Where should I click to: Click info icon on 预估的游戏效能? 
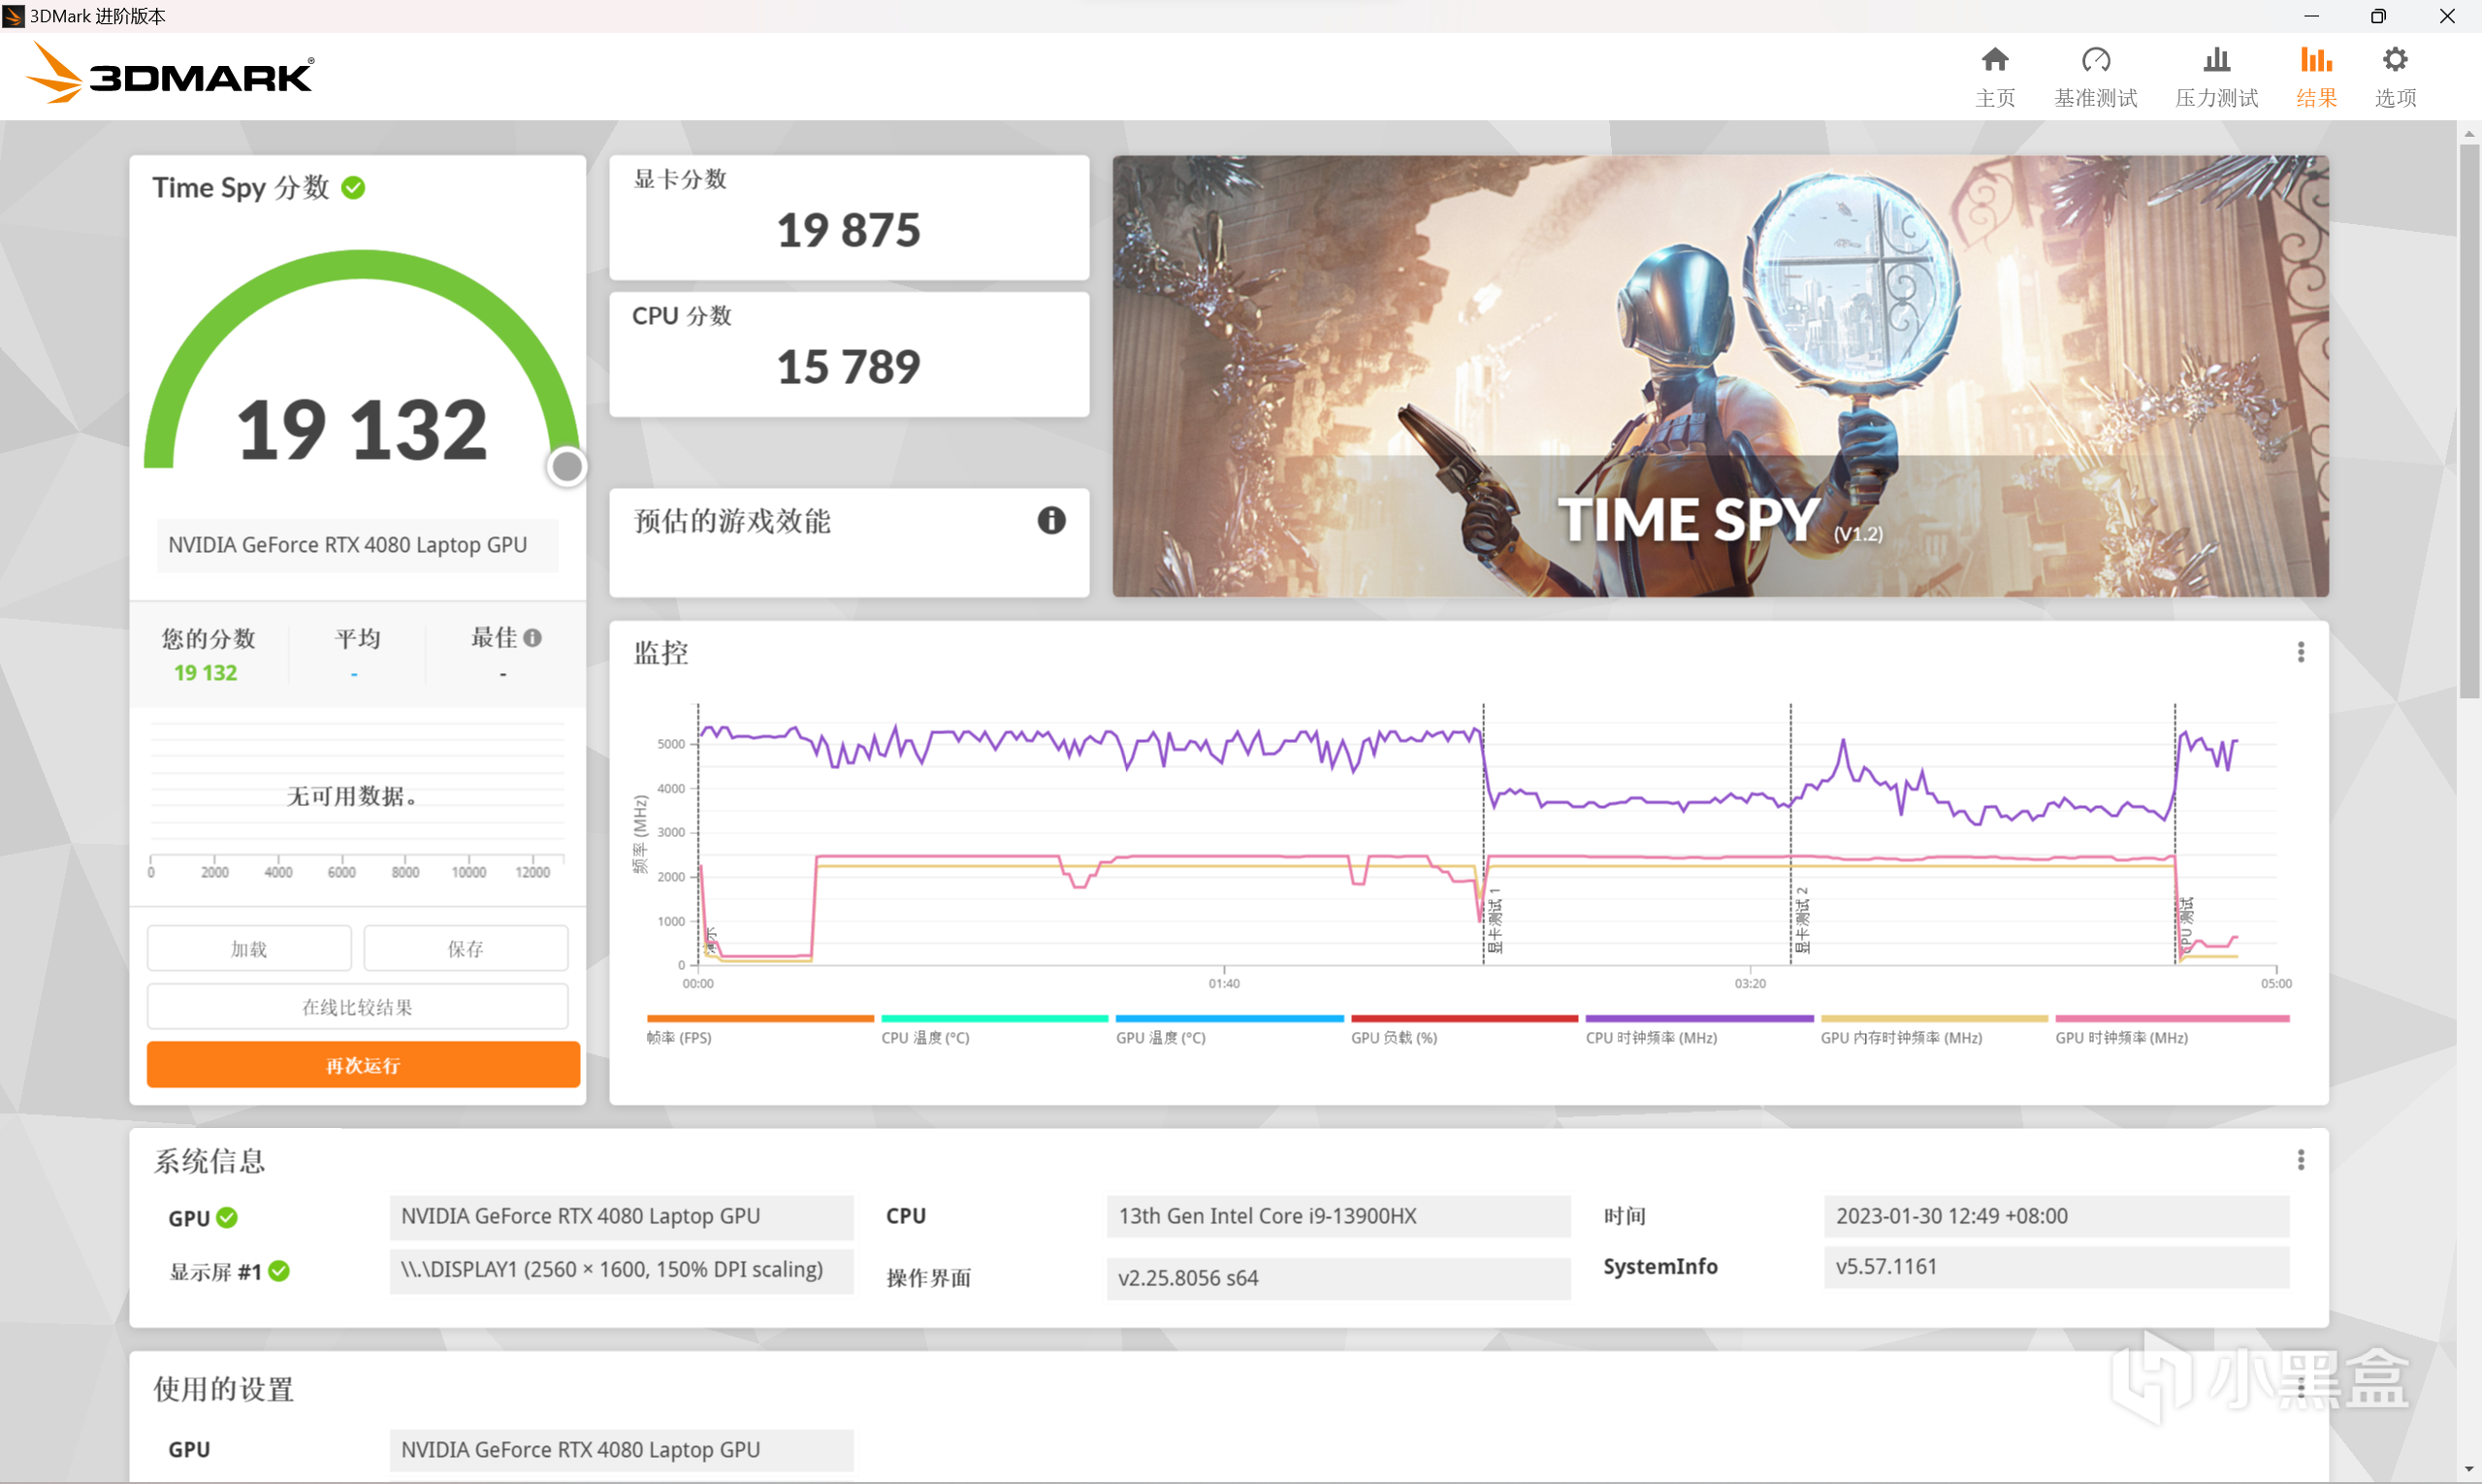point(1050,520)
